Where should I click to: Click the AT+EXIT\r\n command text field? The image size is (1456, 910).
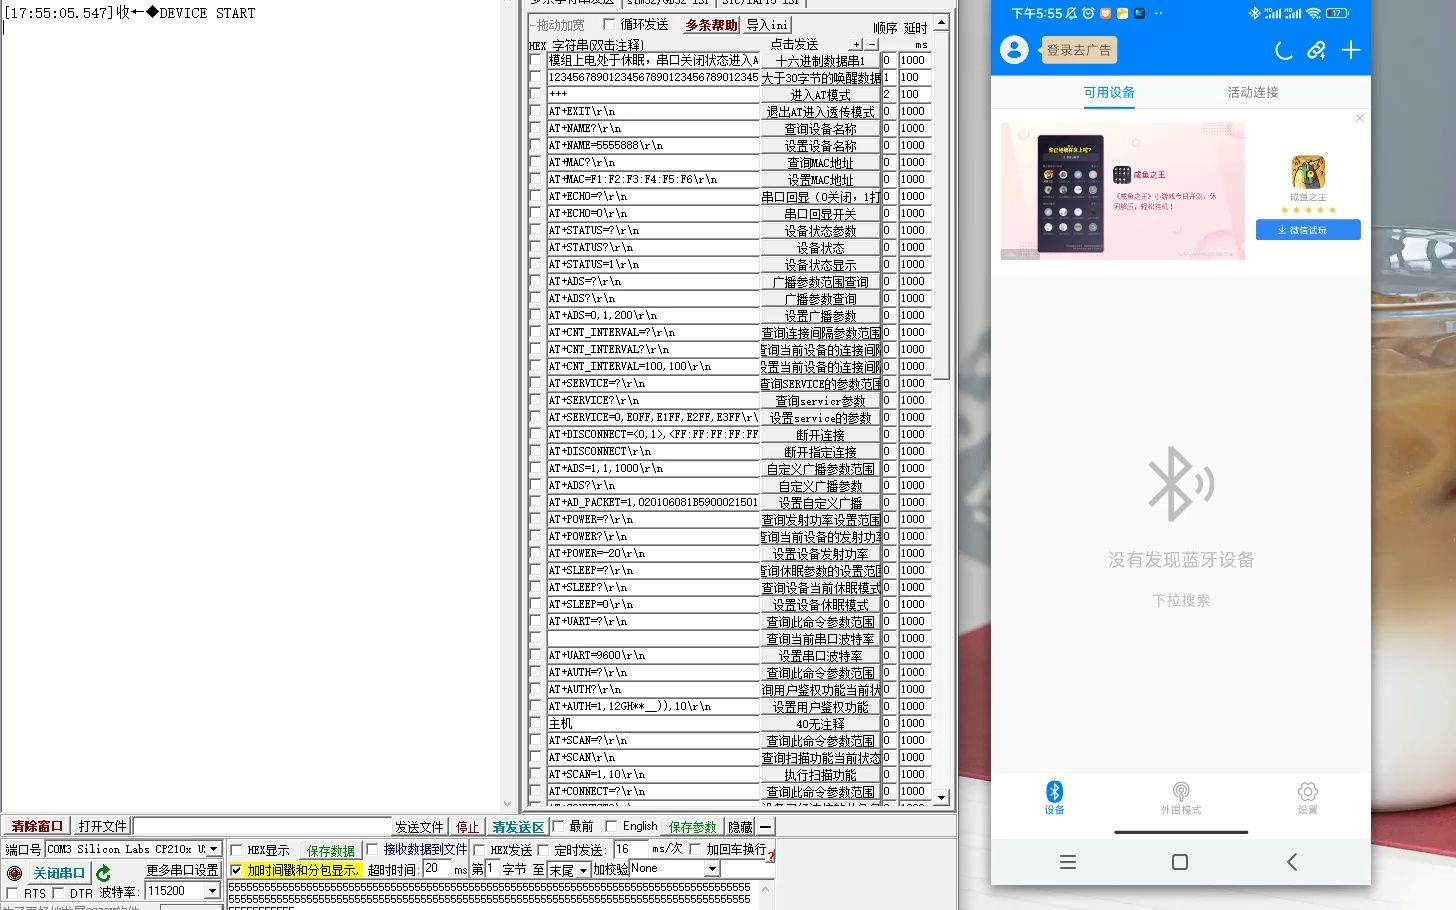(x=652, y=112)
